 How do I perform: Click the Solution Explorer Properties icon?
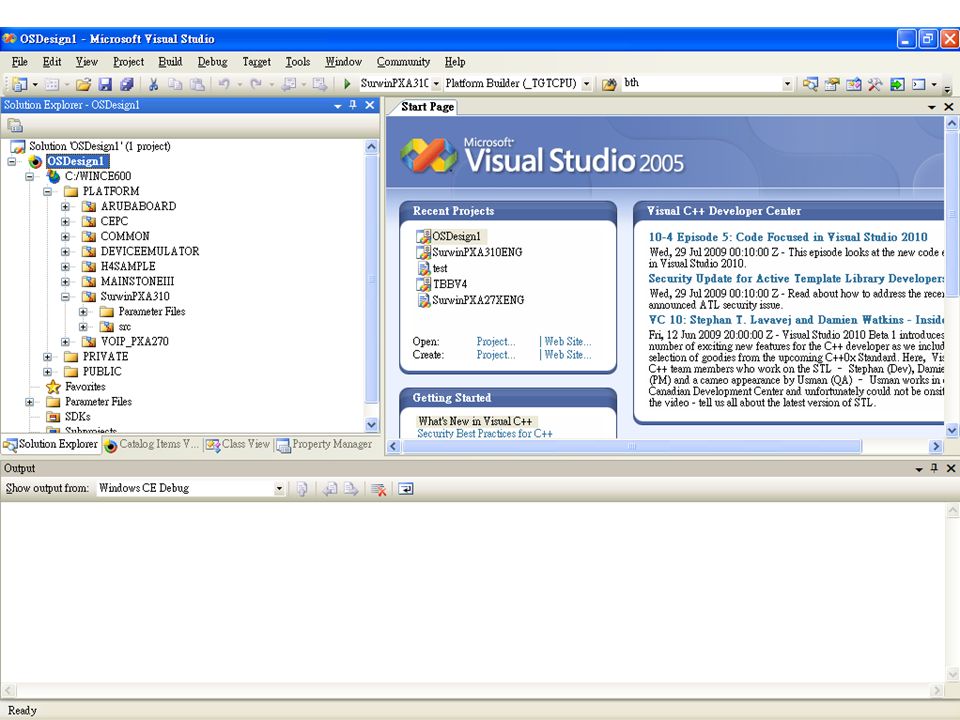pyautogui.click(x=15, y=126)
